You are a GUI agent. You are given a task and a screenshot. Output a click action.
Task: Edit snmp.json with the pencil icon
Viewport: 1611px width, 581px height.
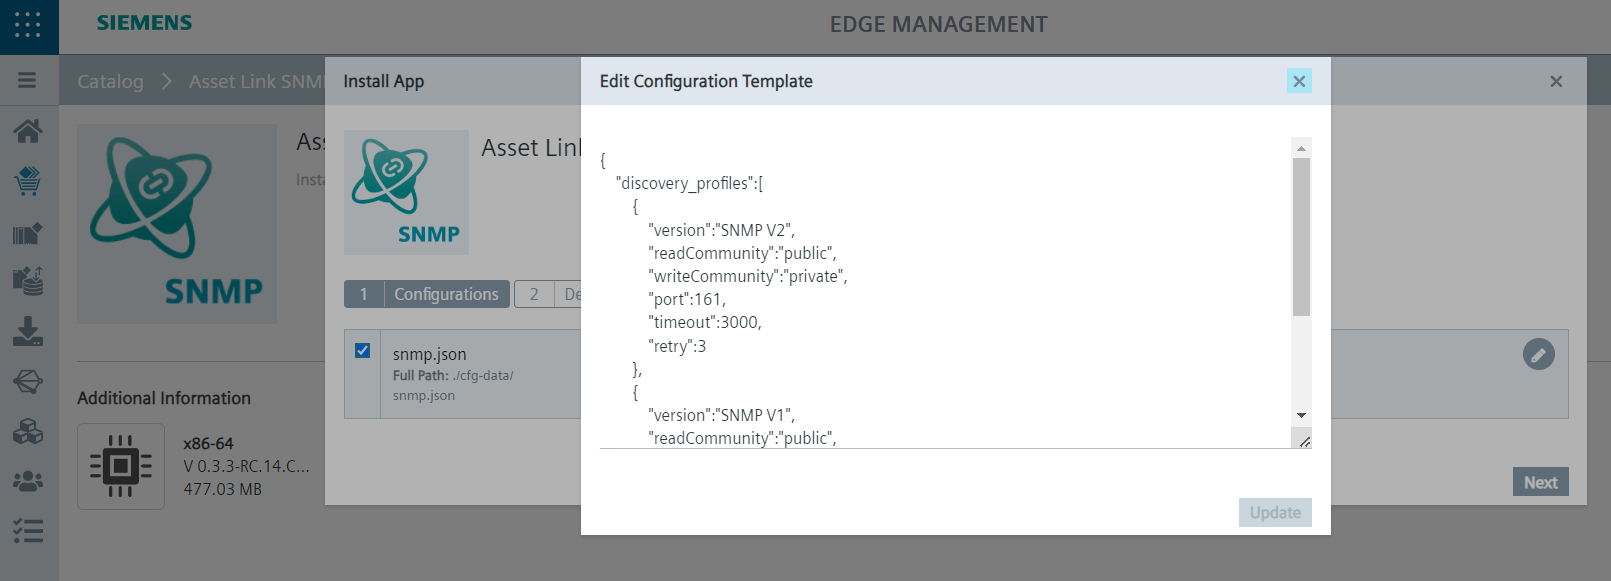(1539, 354)
